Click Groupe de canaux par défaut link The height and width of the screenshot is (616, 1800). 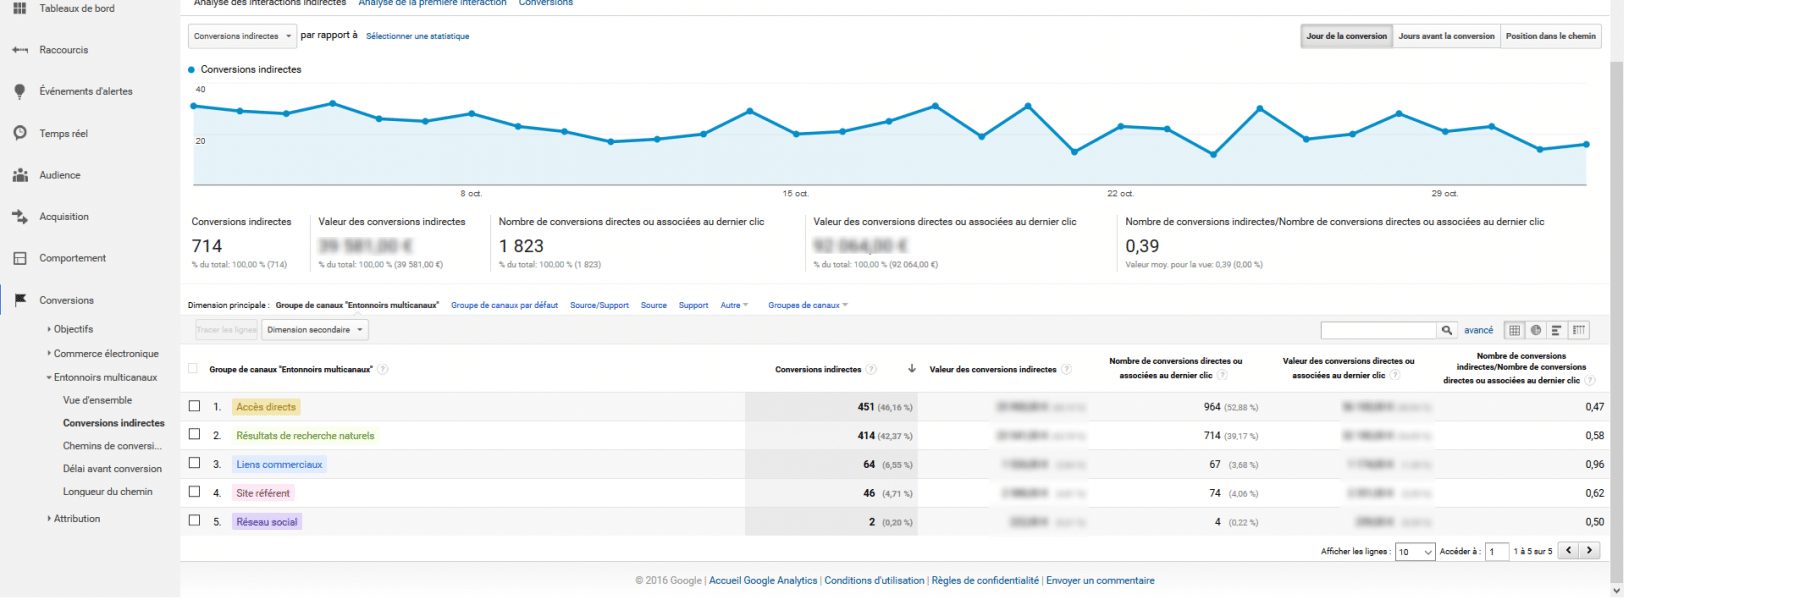[504, 305]
